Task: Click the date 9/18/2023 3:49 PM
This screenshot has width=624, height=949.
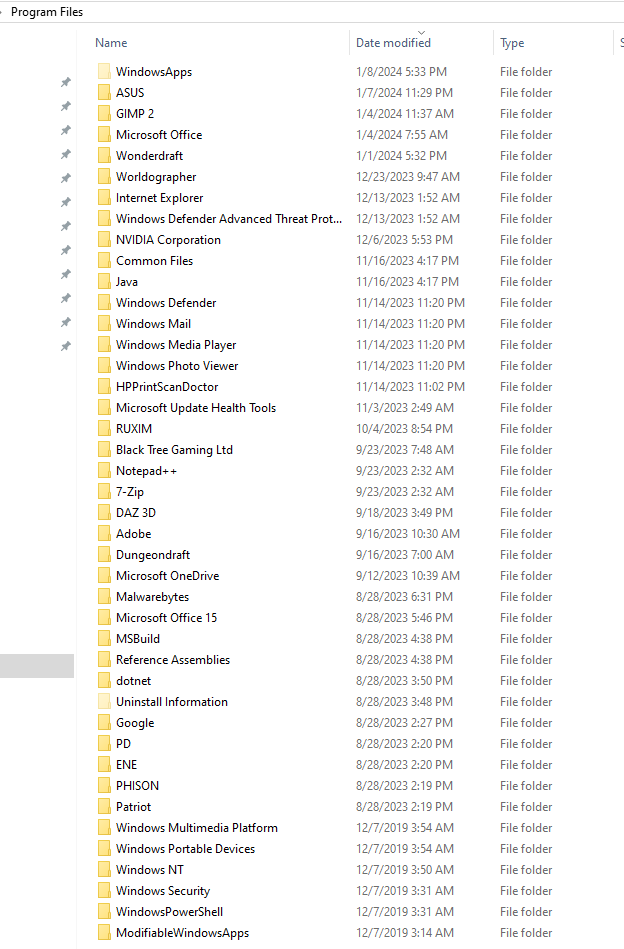Action: click(x=404, y=513)
